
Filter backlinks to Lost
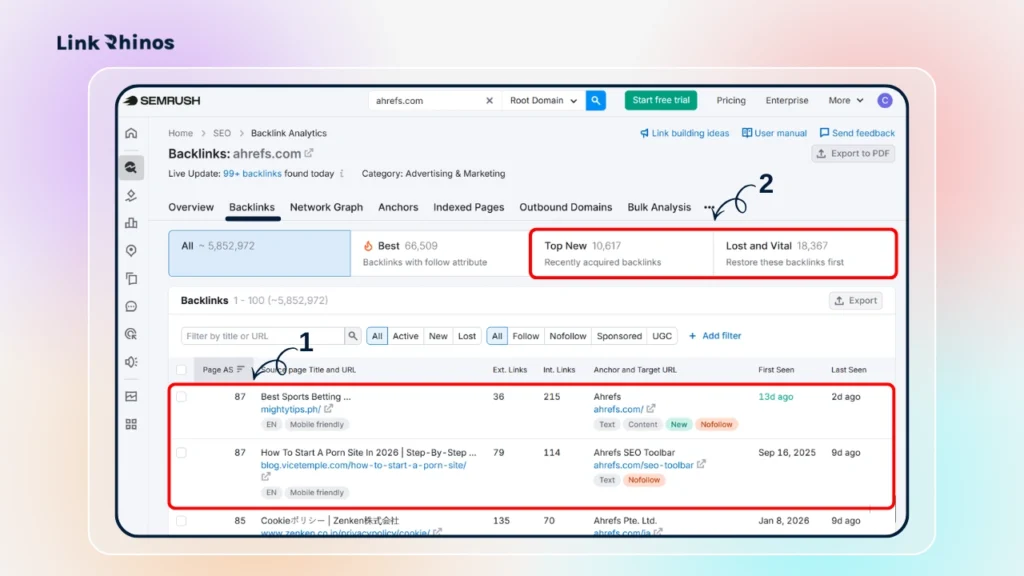click(467, 336)
